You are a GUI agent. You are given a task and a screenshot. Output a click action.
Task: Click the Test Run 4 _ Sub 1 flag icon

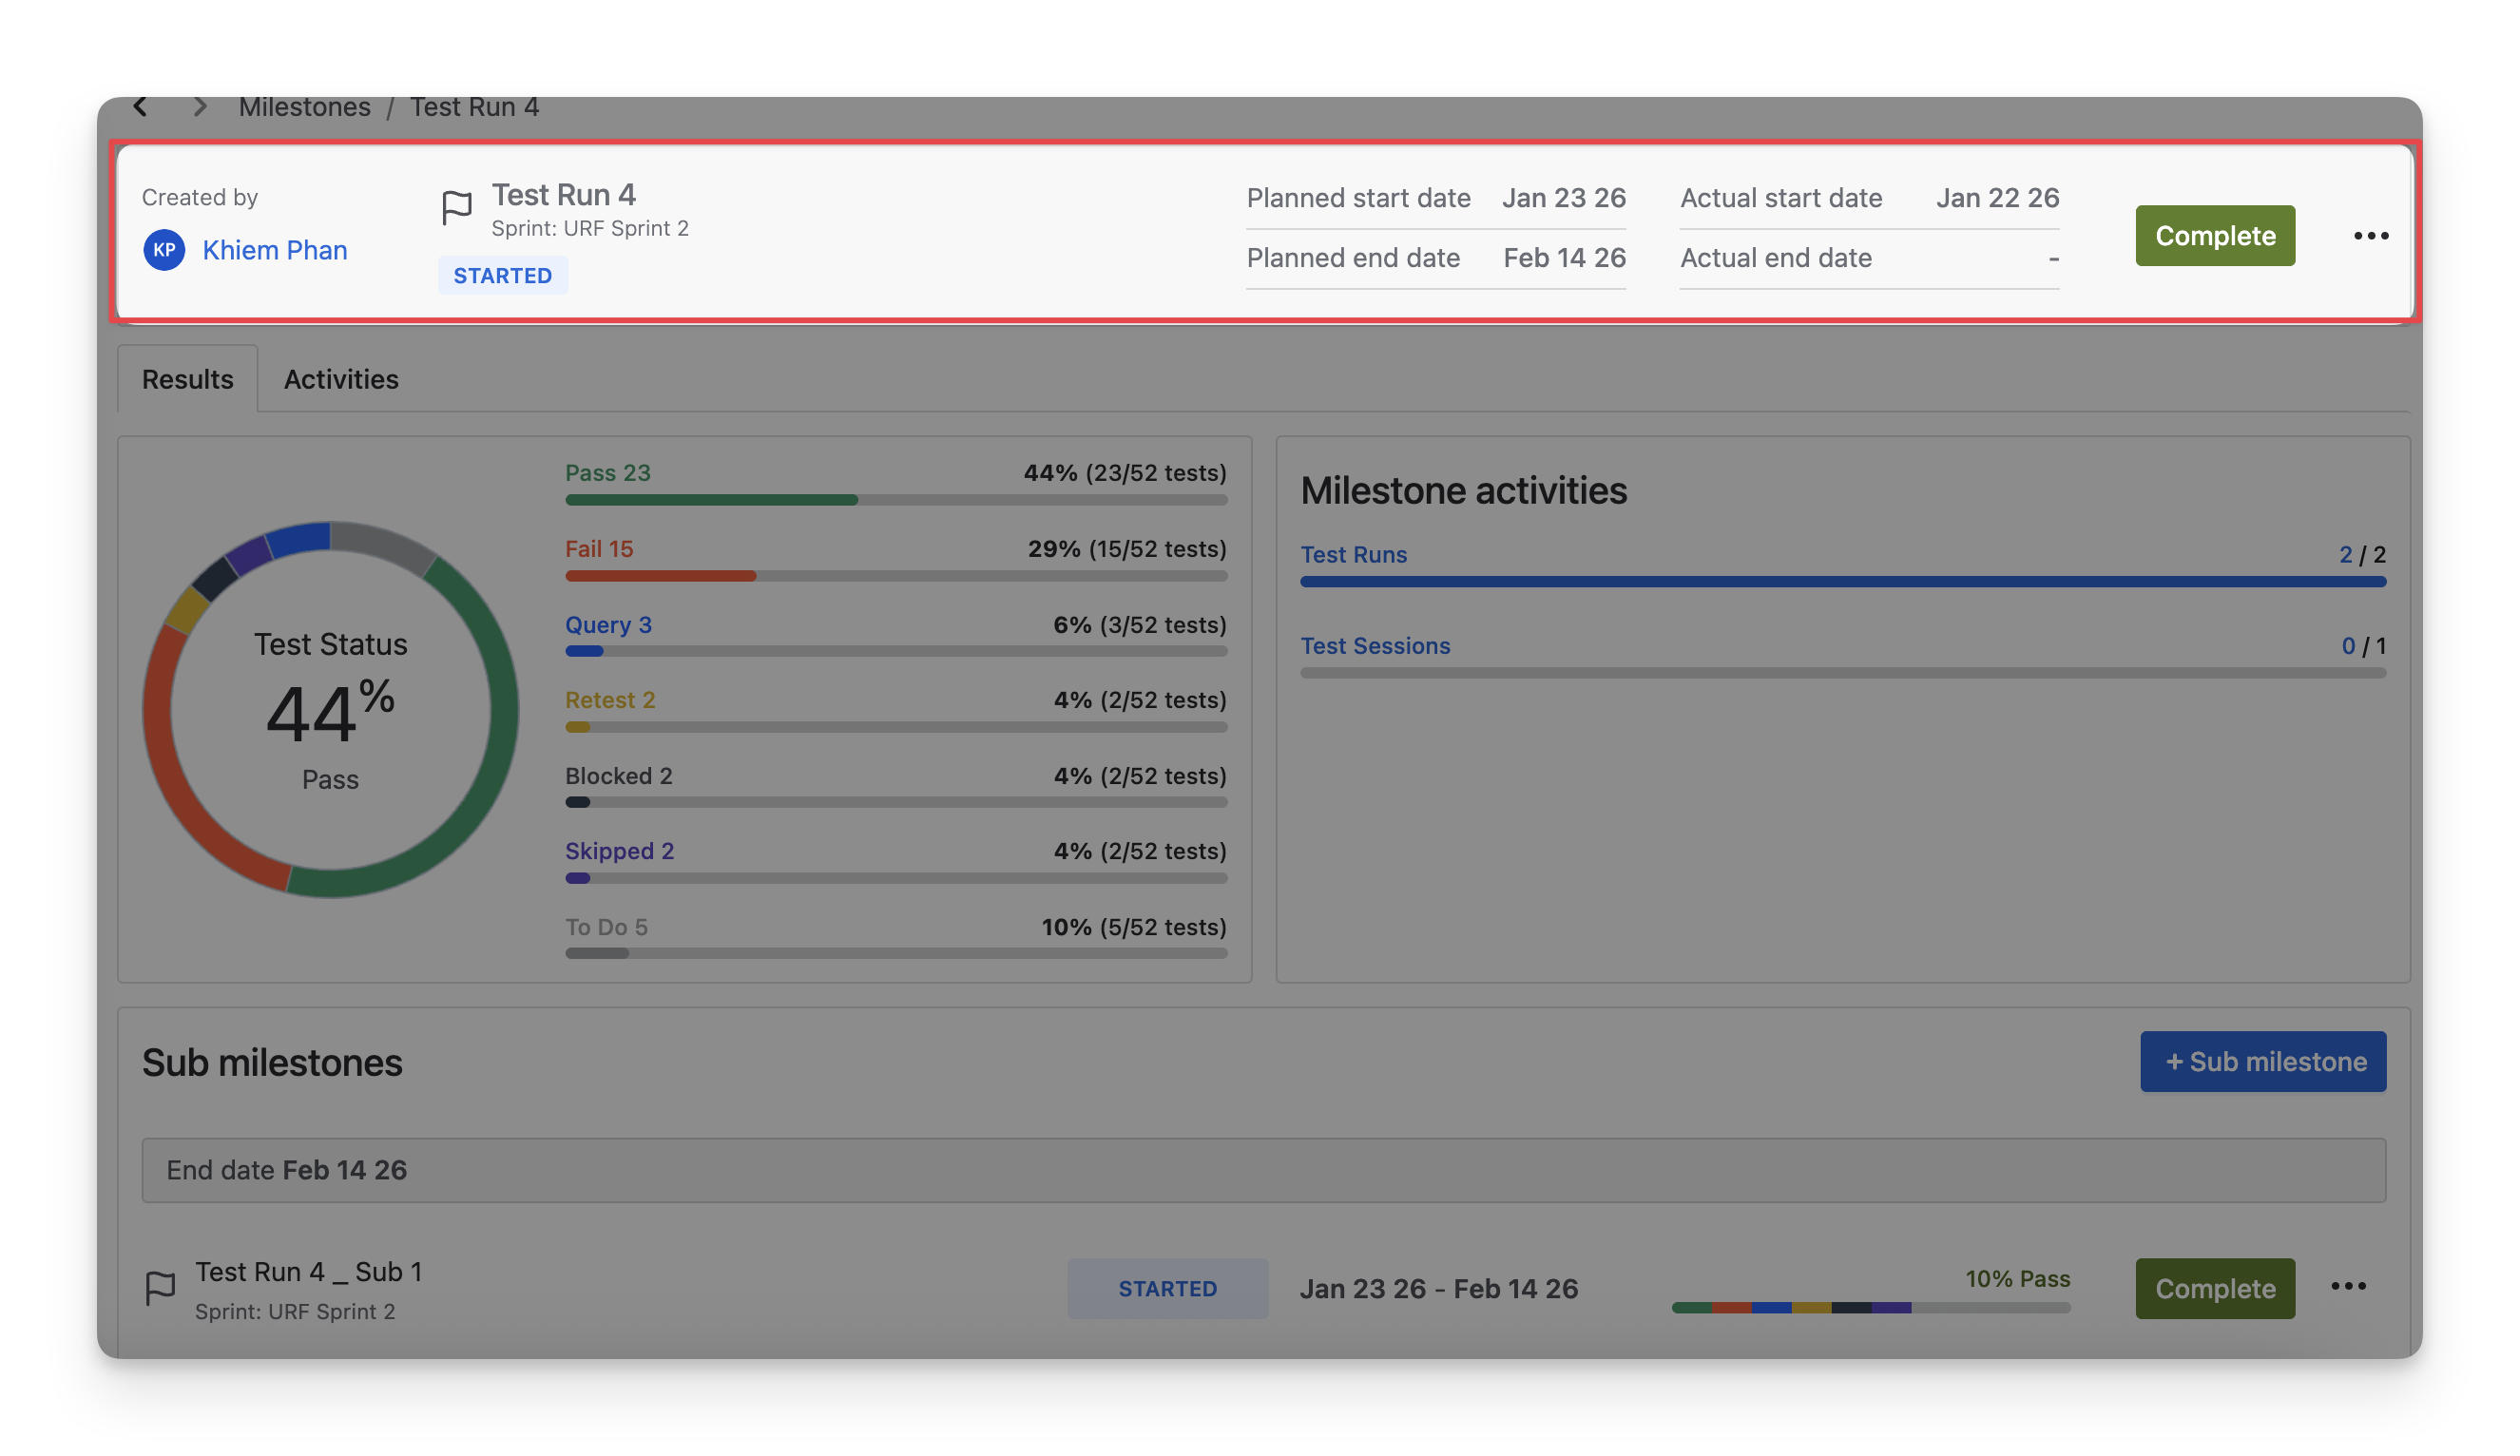[x=160, y=1288]
